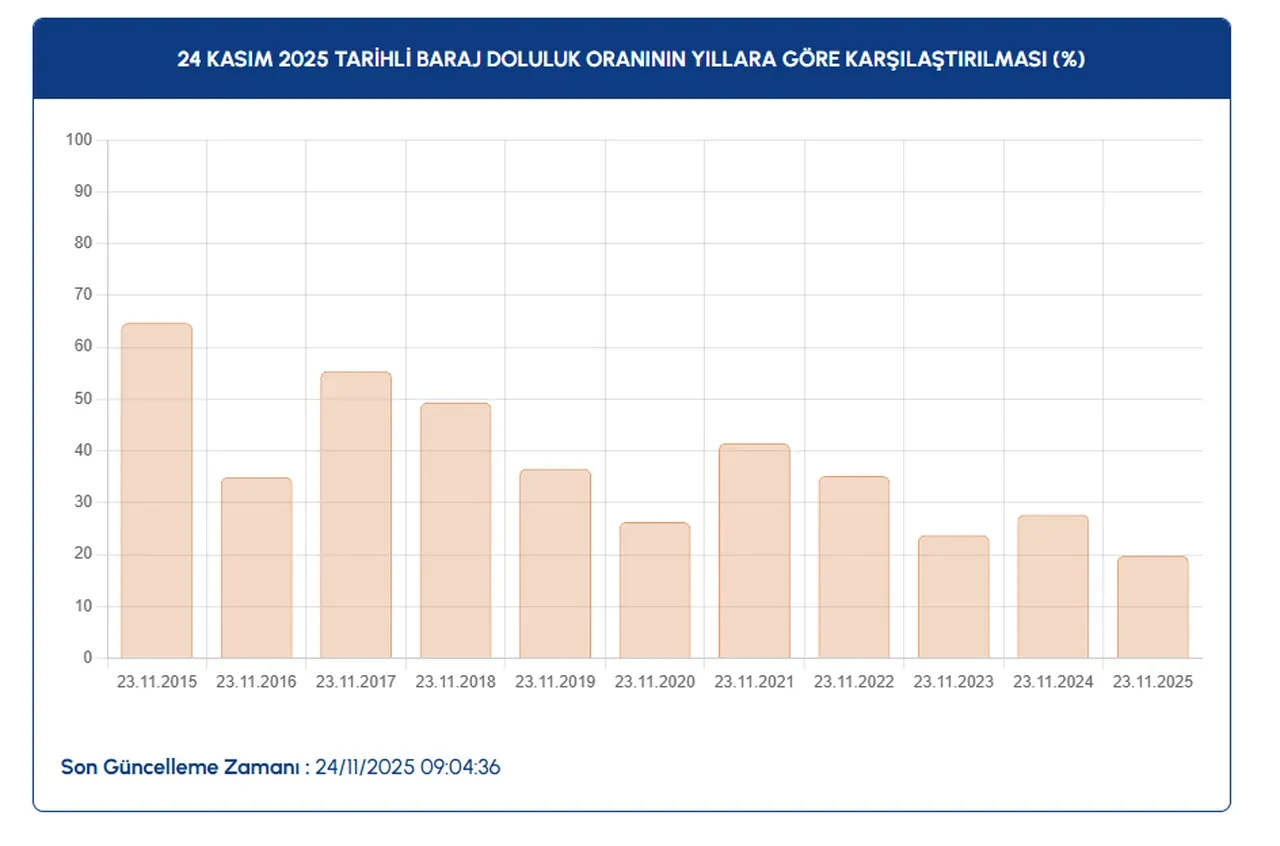Select the bar for 23.11.2018
The height and width of the screenshot is (846, 1280).
point(455,530)
